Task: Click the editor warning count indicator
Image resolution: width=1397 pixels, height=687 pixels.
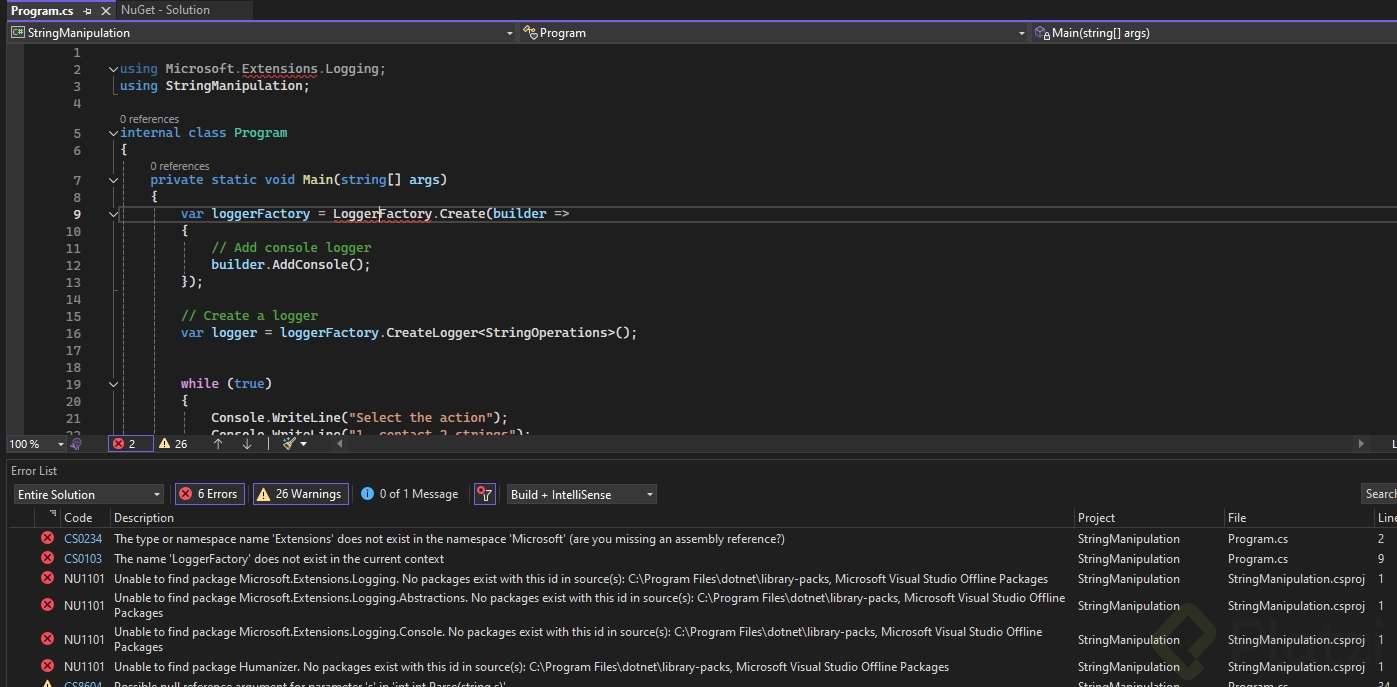Action: coord(173,444)
